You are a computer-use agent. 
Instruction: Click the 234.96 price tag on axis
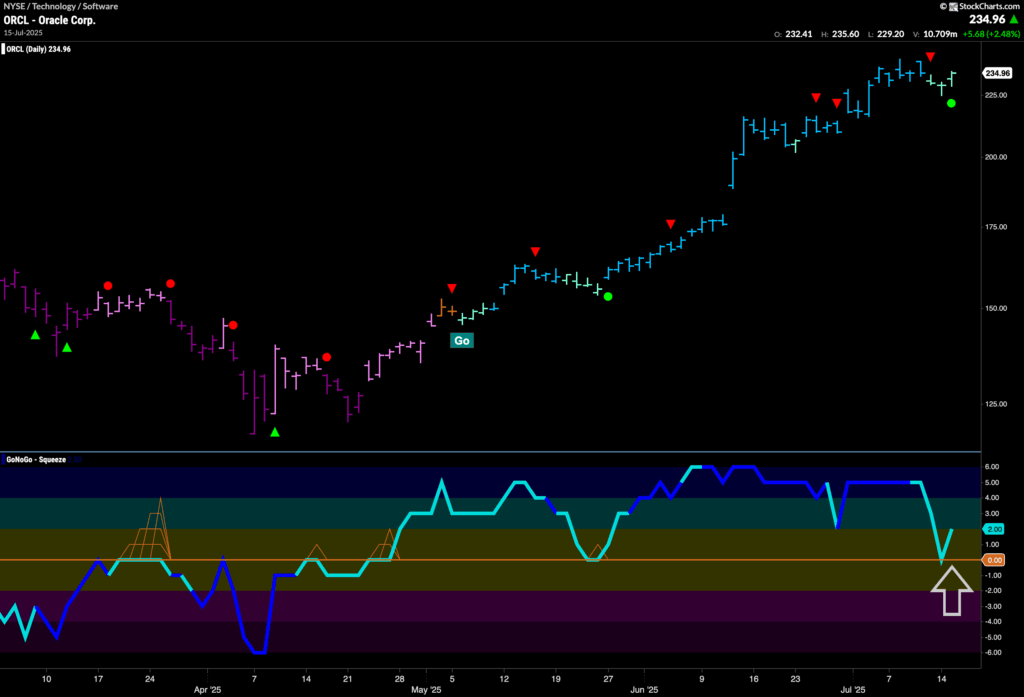[x=996, y=73]
